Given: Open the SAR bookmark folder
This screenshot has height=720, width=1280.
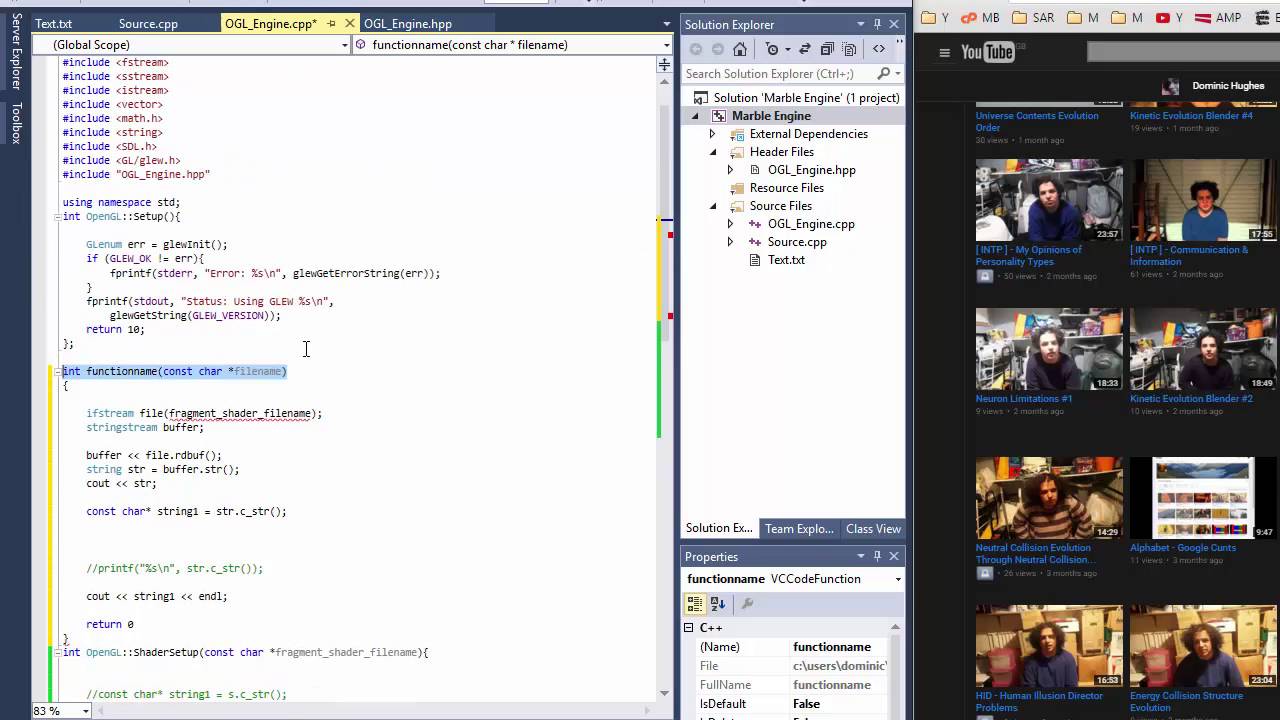Looking at the screenshot, I should 1031,18.
